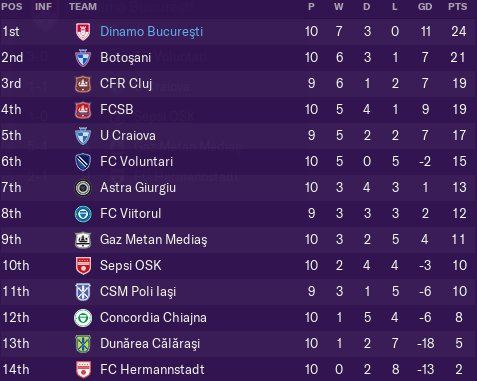Viewport: 477px width, 381px height.
Task: Sort table by GD column header
Action: (425, 7)
